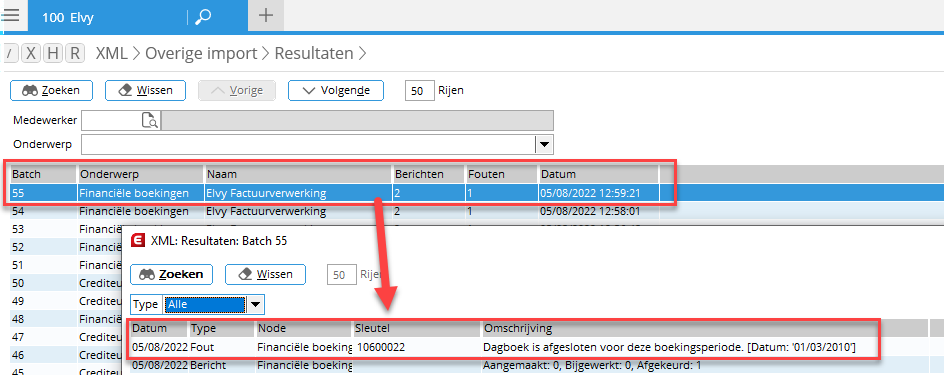
Task: Add a new tab with plus icon
Action: [266, 16]
